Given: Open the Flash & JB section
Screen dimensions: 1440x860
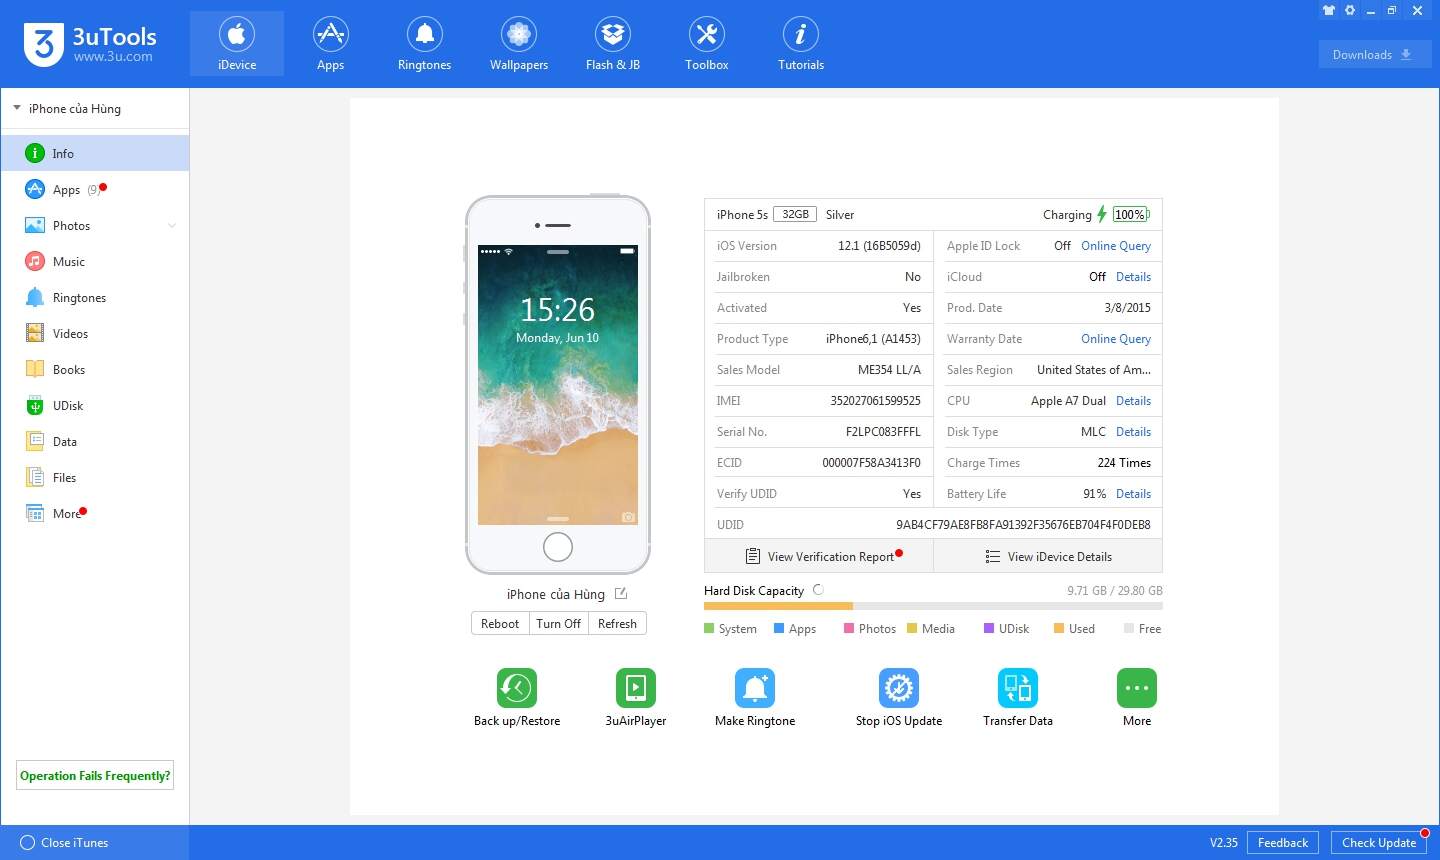Looking at the screenshot, I should pos(612,45).
